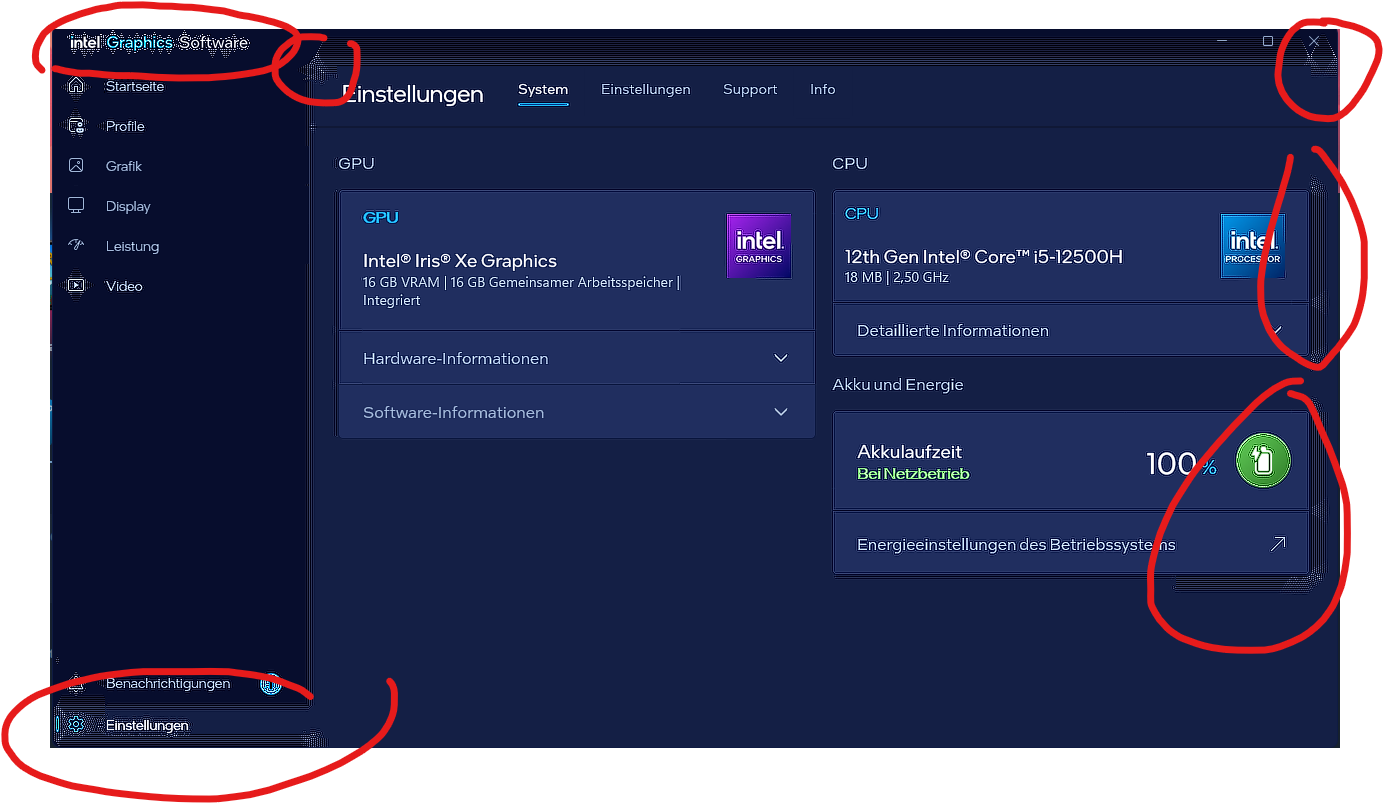Maximize the Intel Graphics Software window
This screenshot has width=1383, height=804.
click(1268, 41)
